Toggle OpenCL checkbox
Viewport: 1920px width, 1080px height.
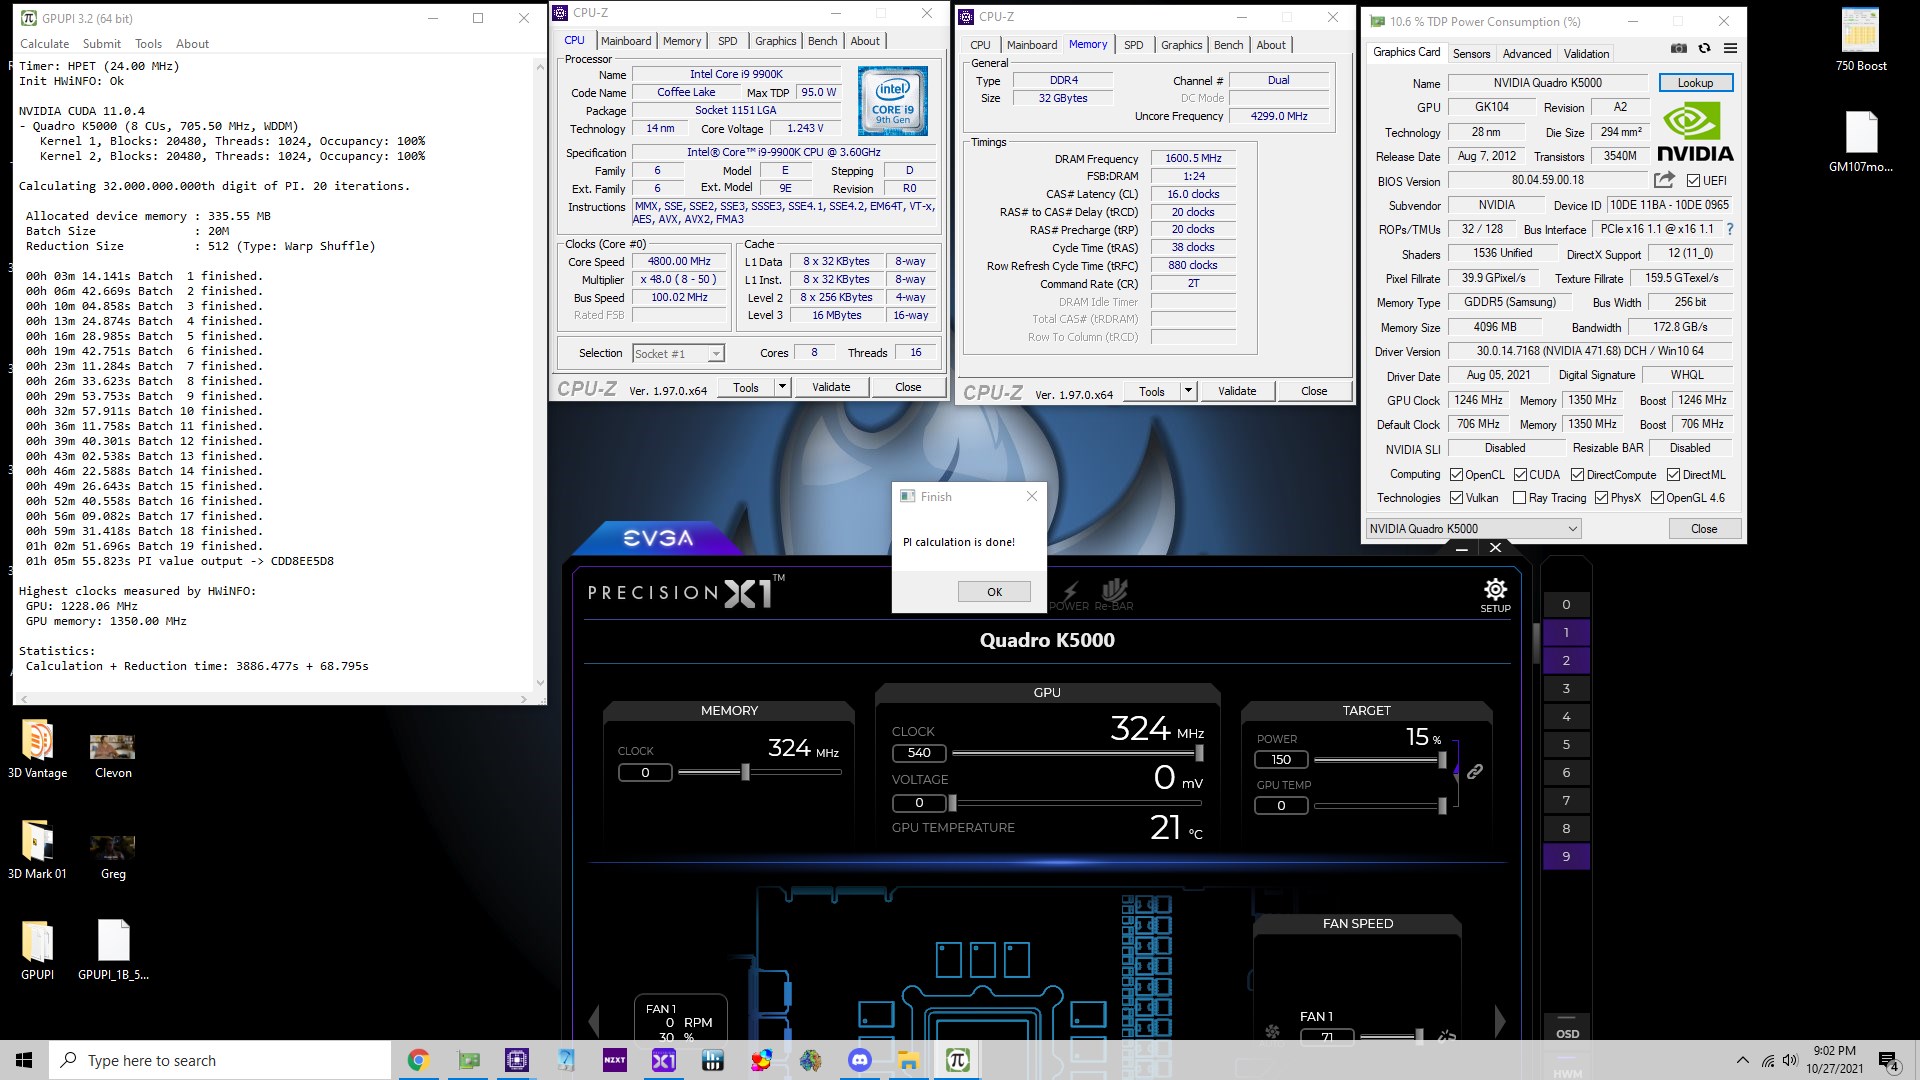(1457, 475)
